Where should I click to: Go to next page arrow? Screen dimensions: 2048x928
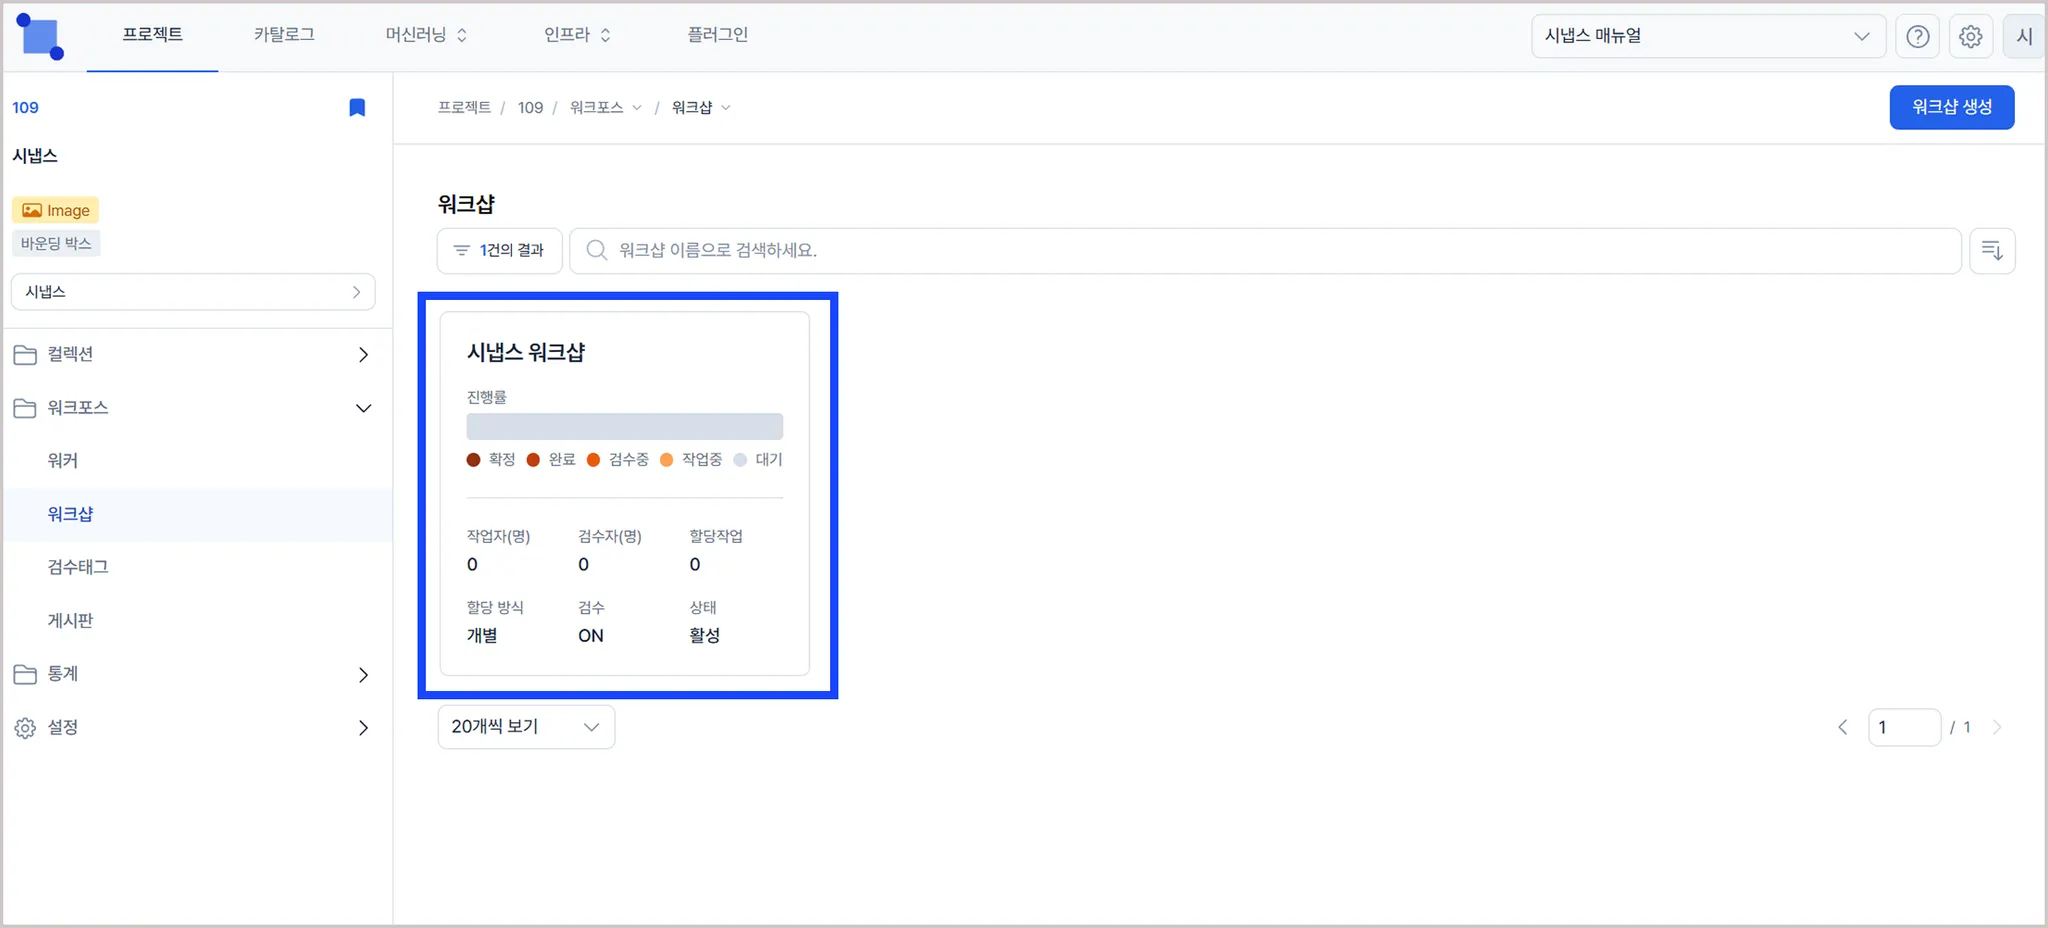coord(1997,727)
